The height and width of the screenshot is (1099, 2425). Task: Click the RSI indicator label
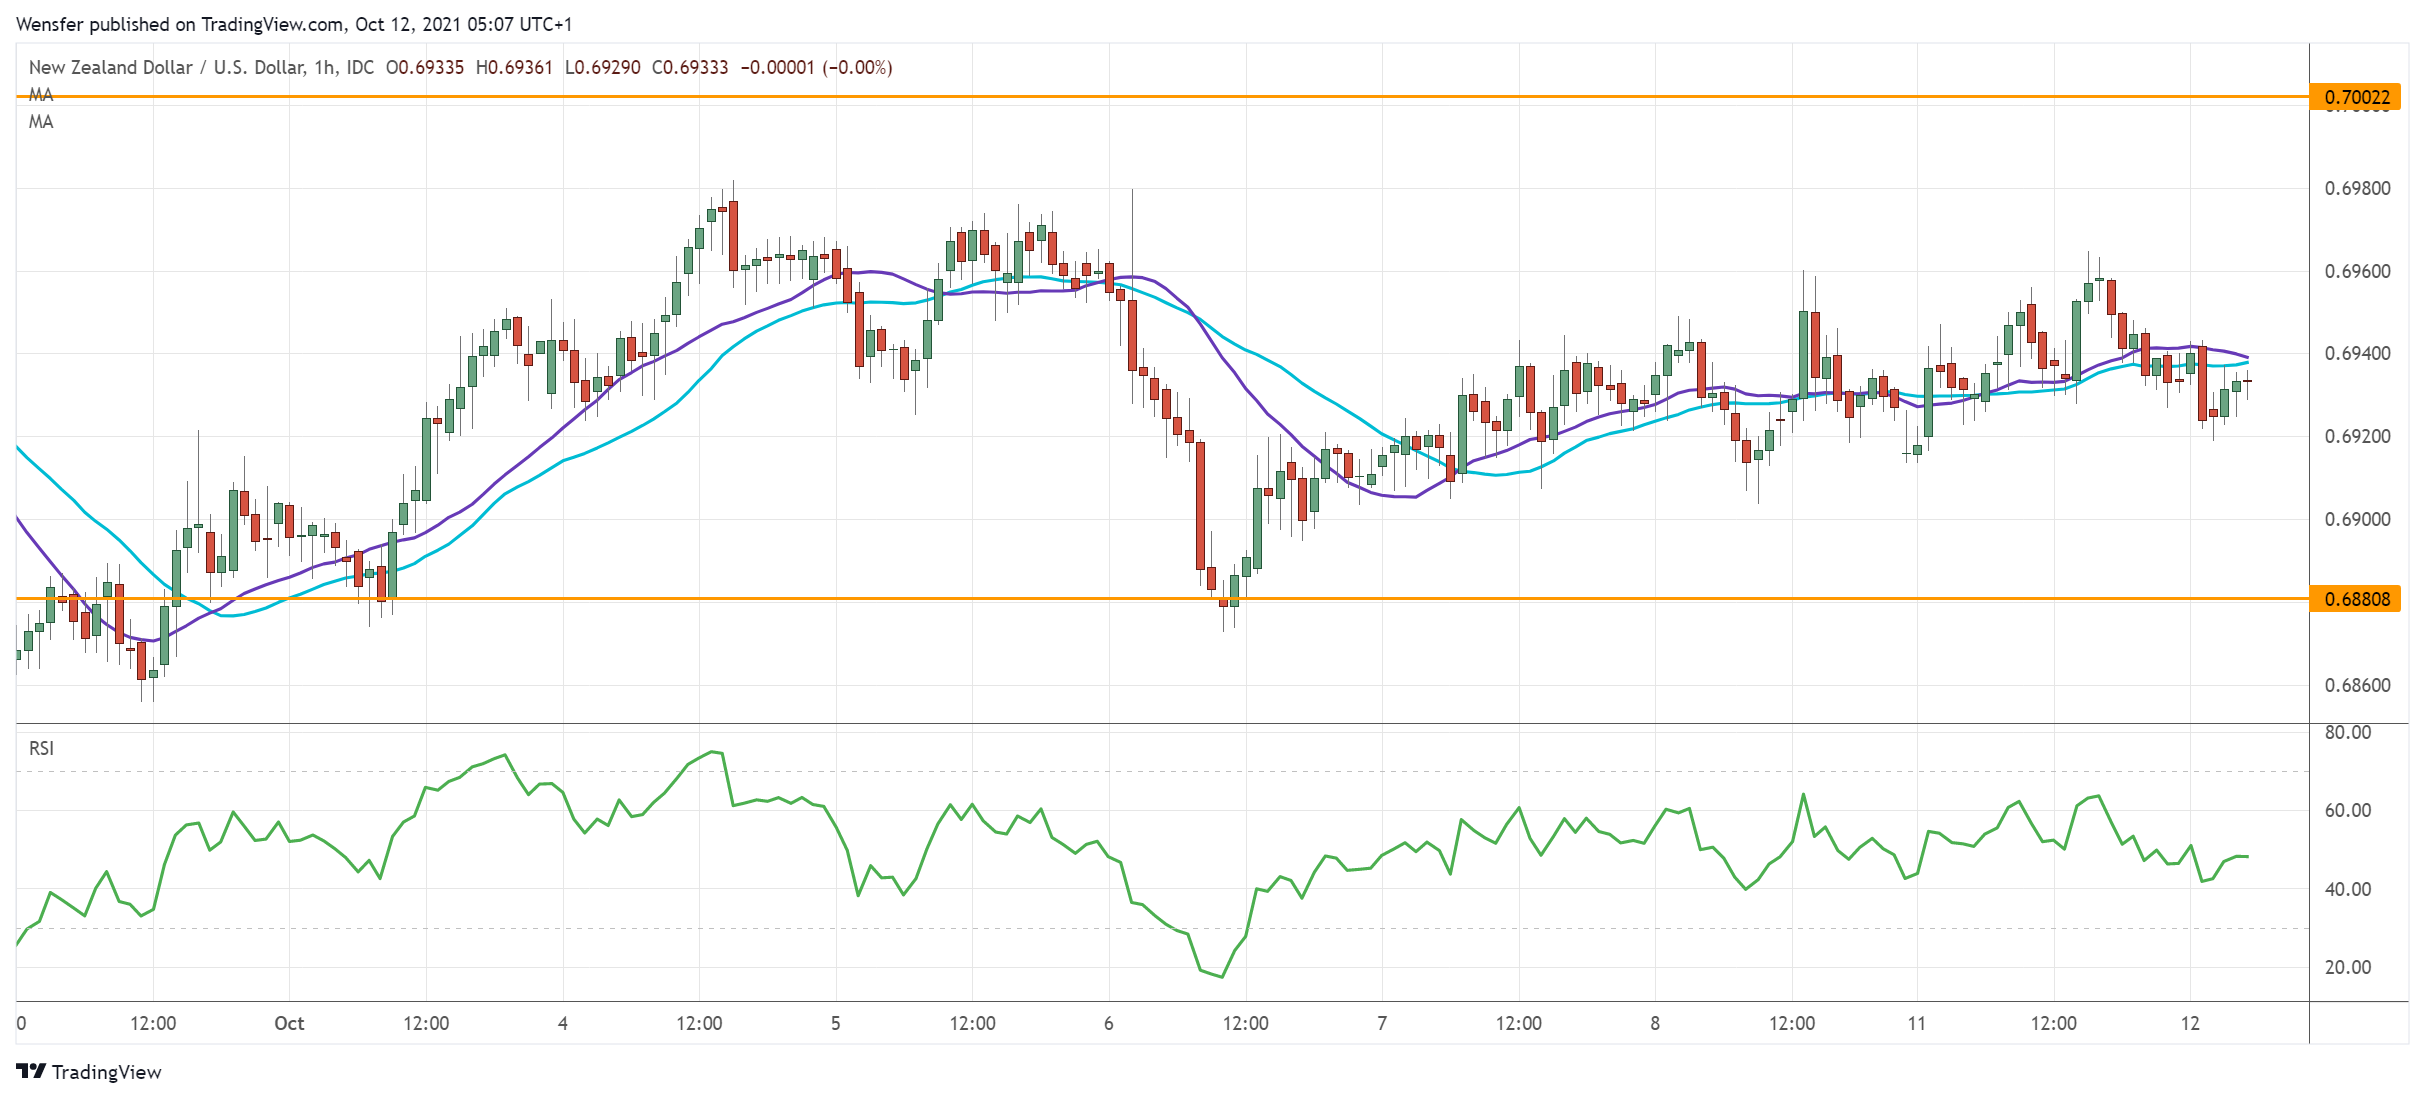(x=42, y=748)
